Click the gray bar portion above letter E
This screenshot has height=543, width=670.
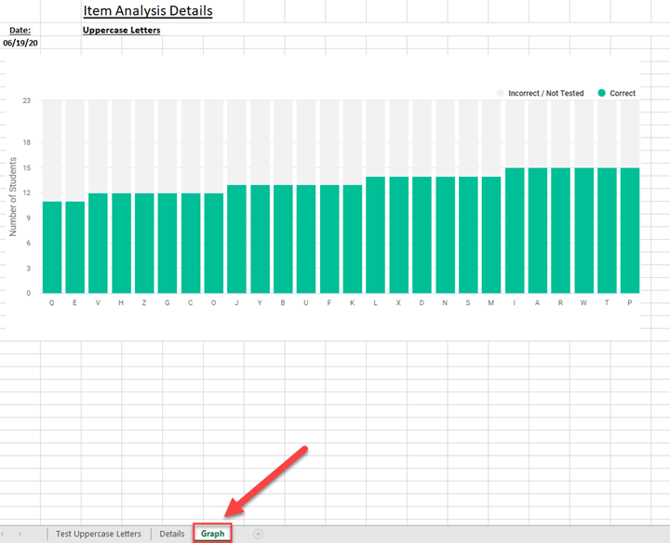click(x=75, y=150)
